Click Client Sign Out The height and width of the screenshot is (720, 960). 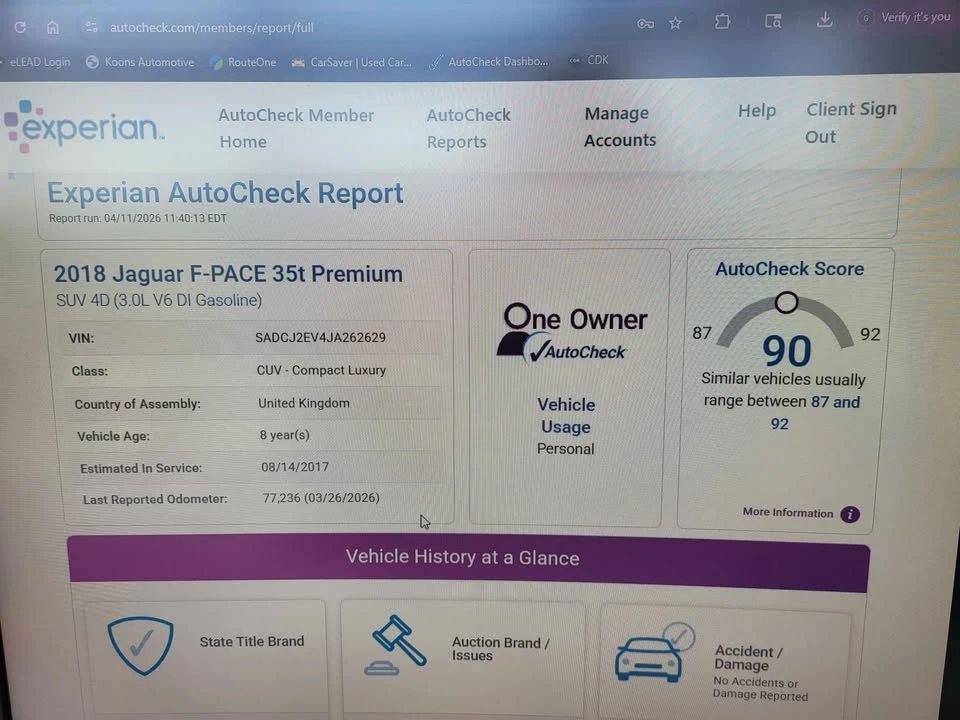(851, 122)
